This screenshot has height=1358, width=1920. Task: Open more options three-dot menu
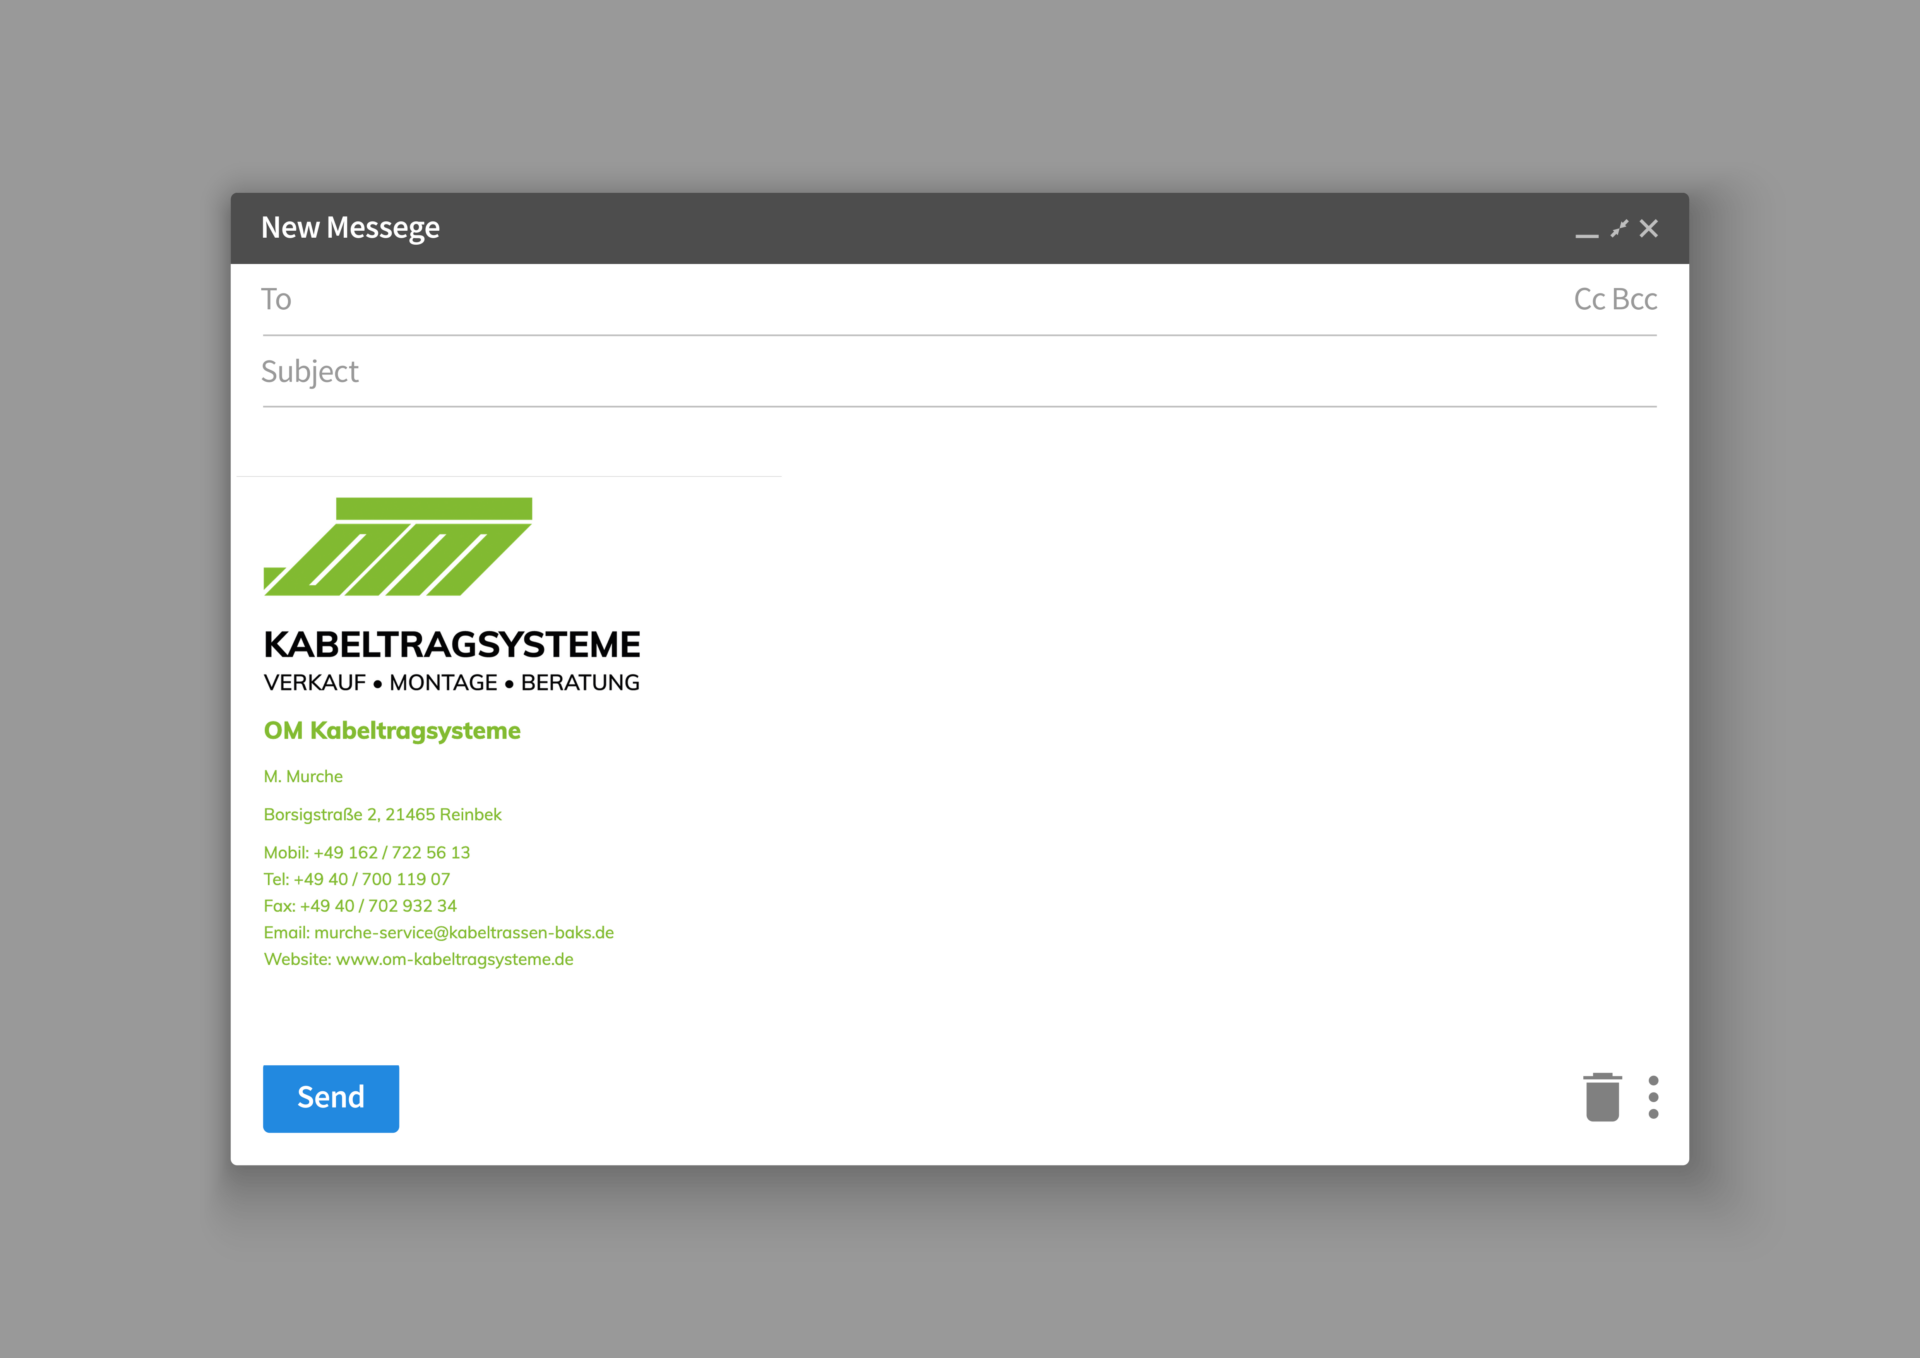1653,1097
